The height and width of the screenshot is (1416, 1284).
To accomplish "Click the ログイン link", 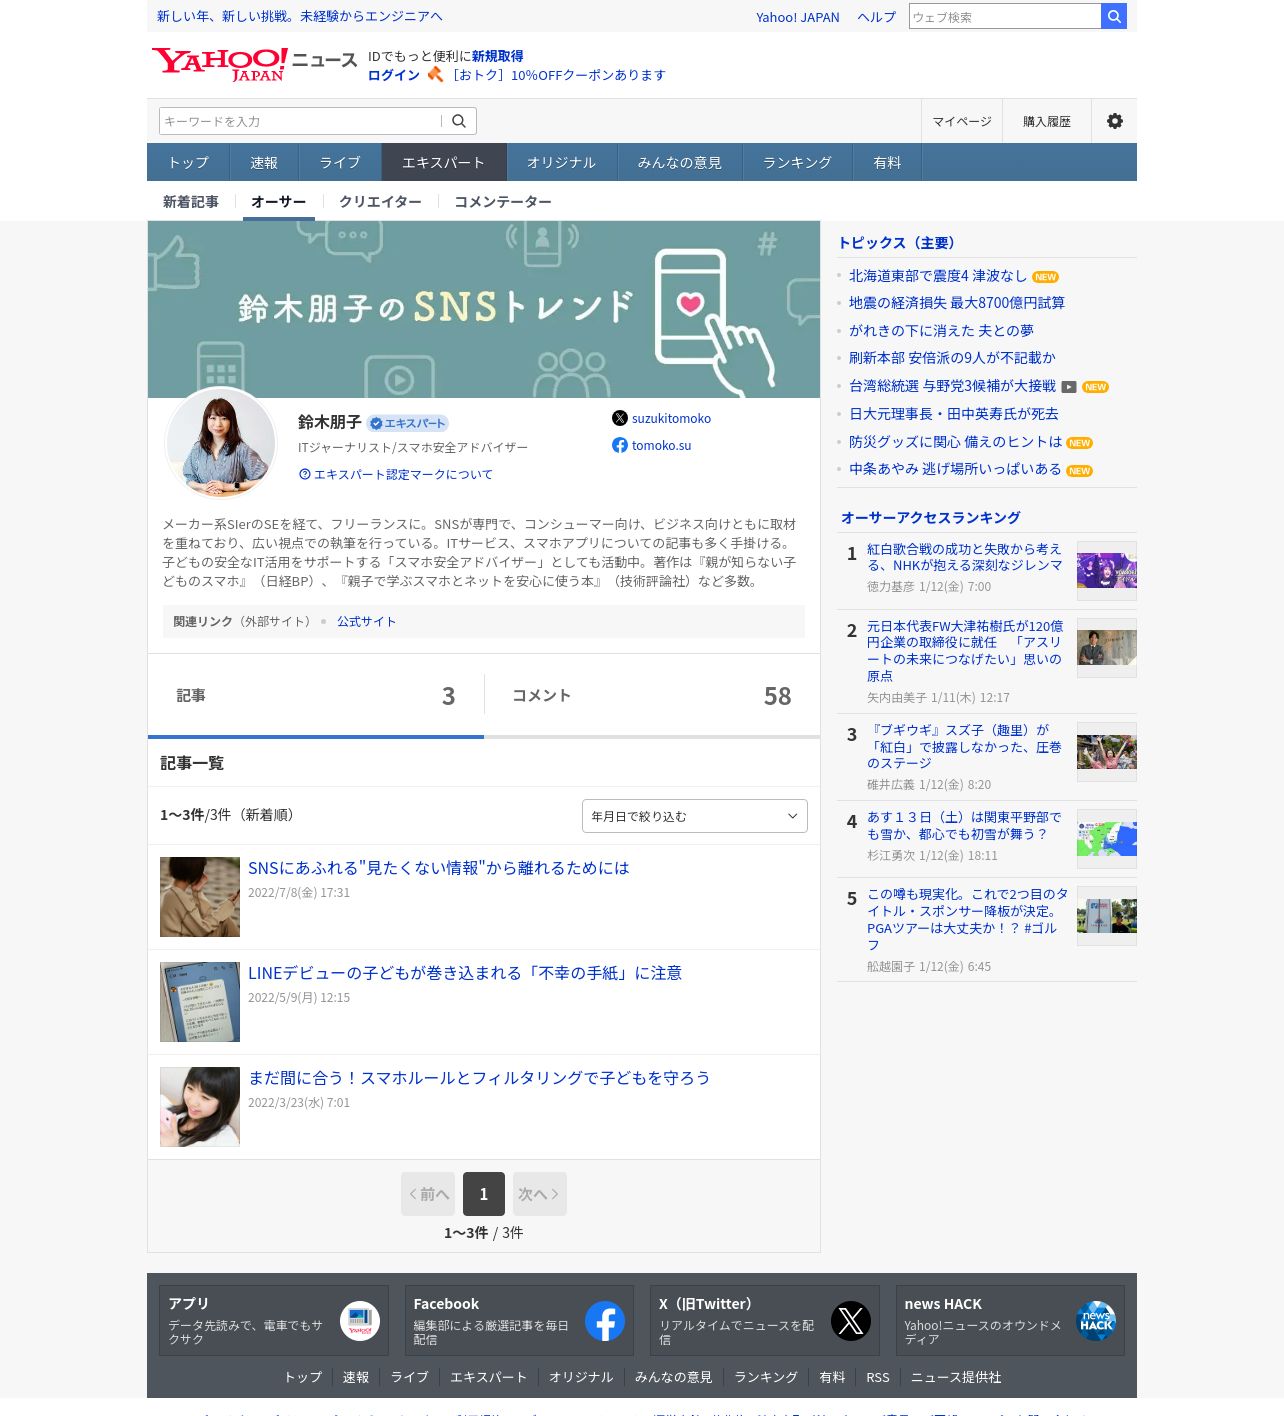I will 394,75.
